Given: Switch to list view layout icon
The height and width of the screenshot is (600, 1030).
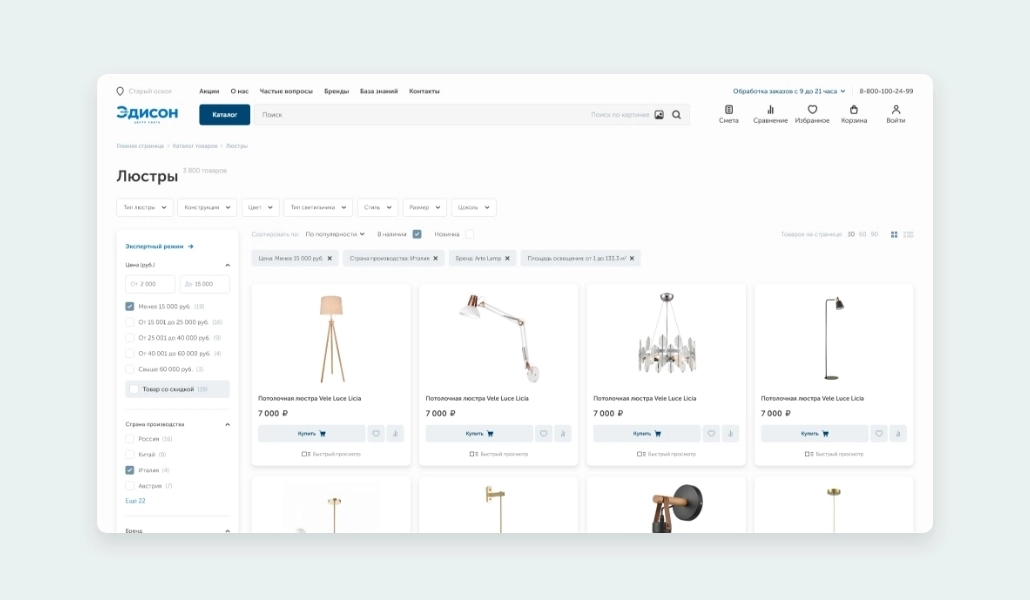Looking at the screenshot, I should click(x=908, y=234).
